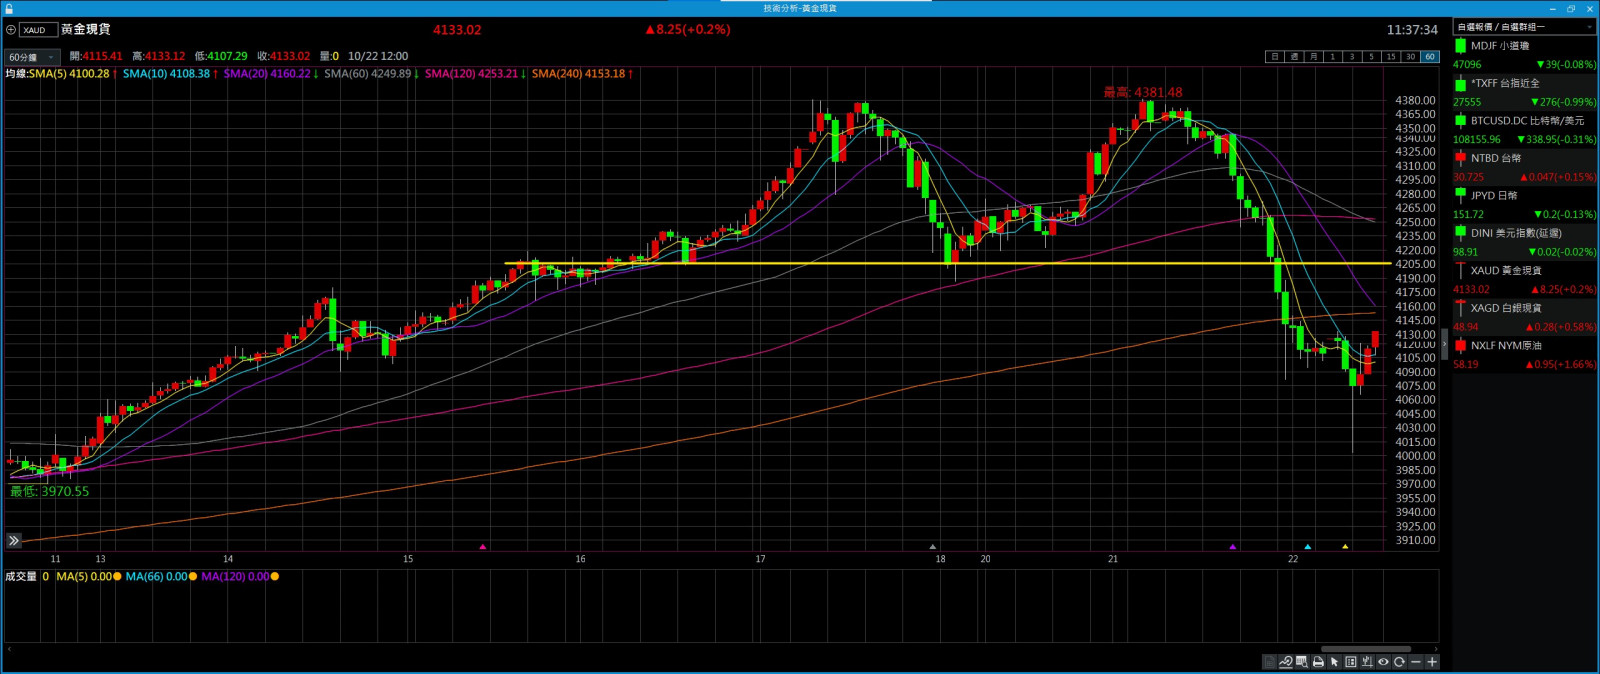Toggle the eye visibility icon
1600x674 pixels.
click(x=1383, y=662)
